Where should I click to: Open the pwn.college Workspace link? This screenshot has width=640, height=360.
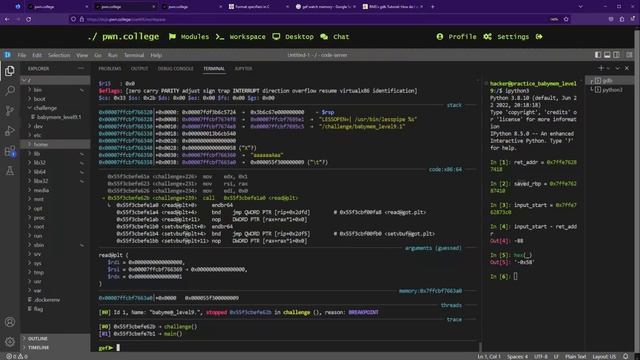(240, 37)
